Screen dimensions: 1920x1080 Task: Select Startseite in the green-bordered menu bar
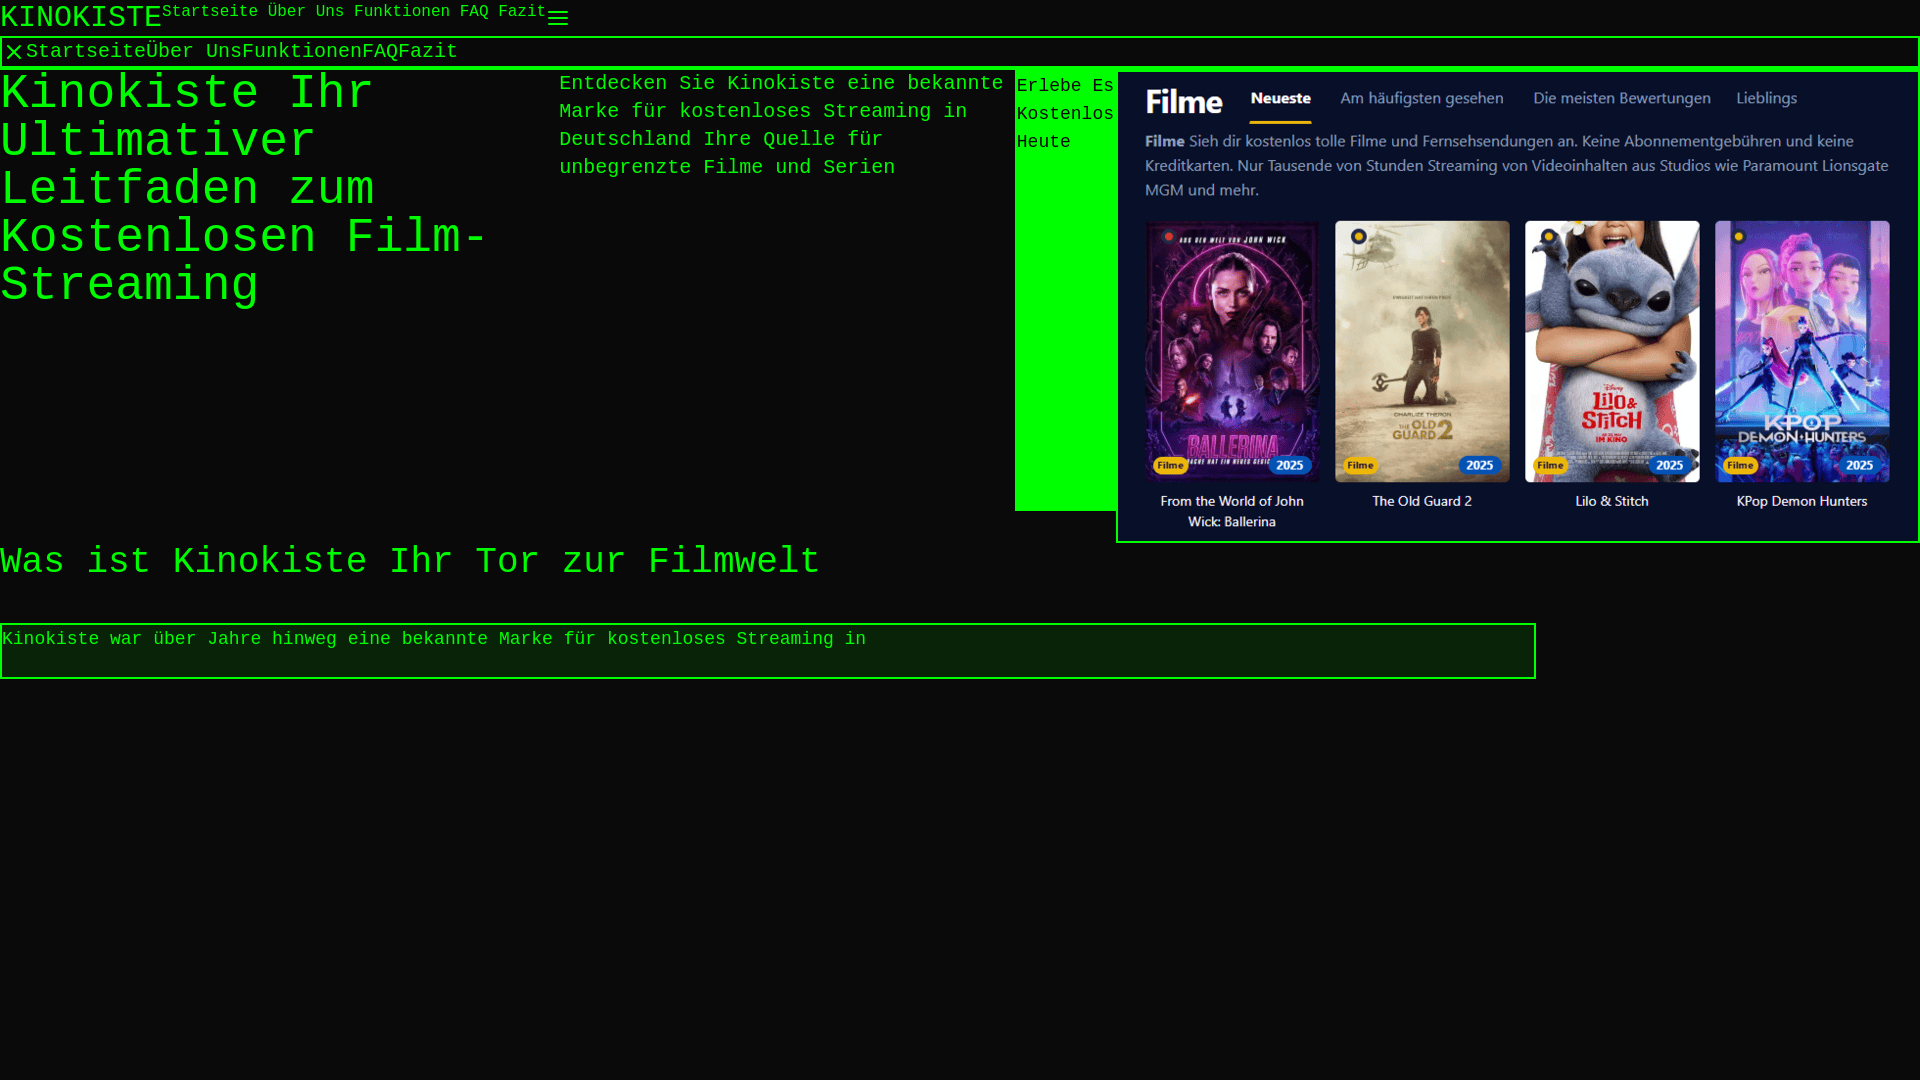[86, 51]
